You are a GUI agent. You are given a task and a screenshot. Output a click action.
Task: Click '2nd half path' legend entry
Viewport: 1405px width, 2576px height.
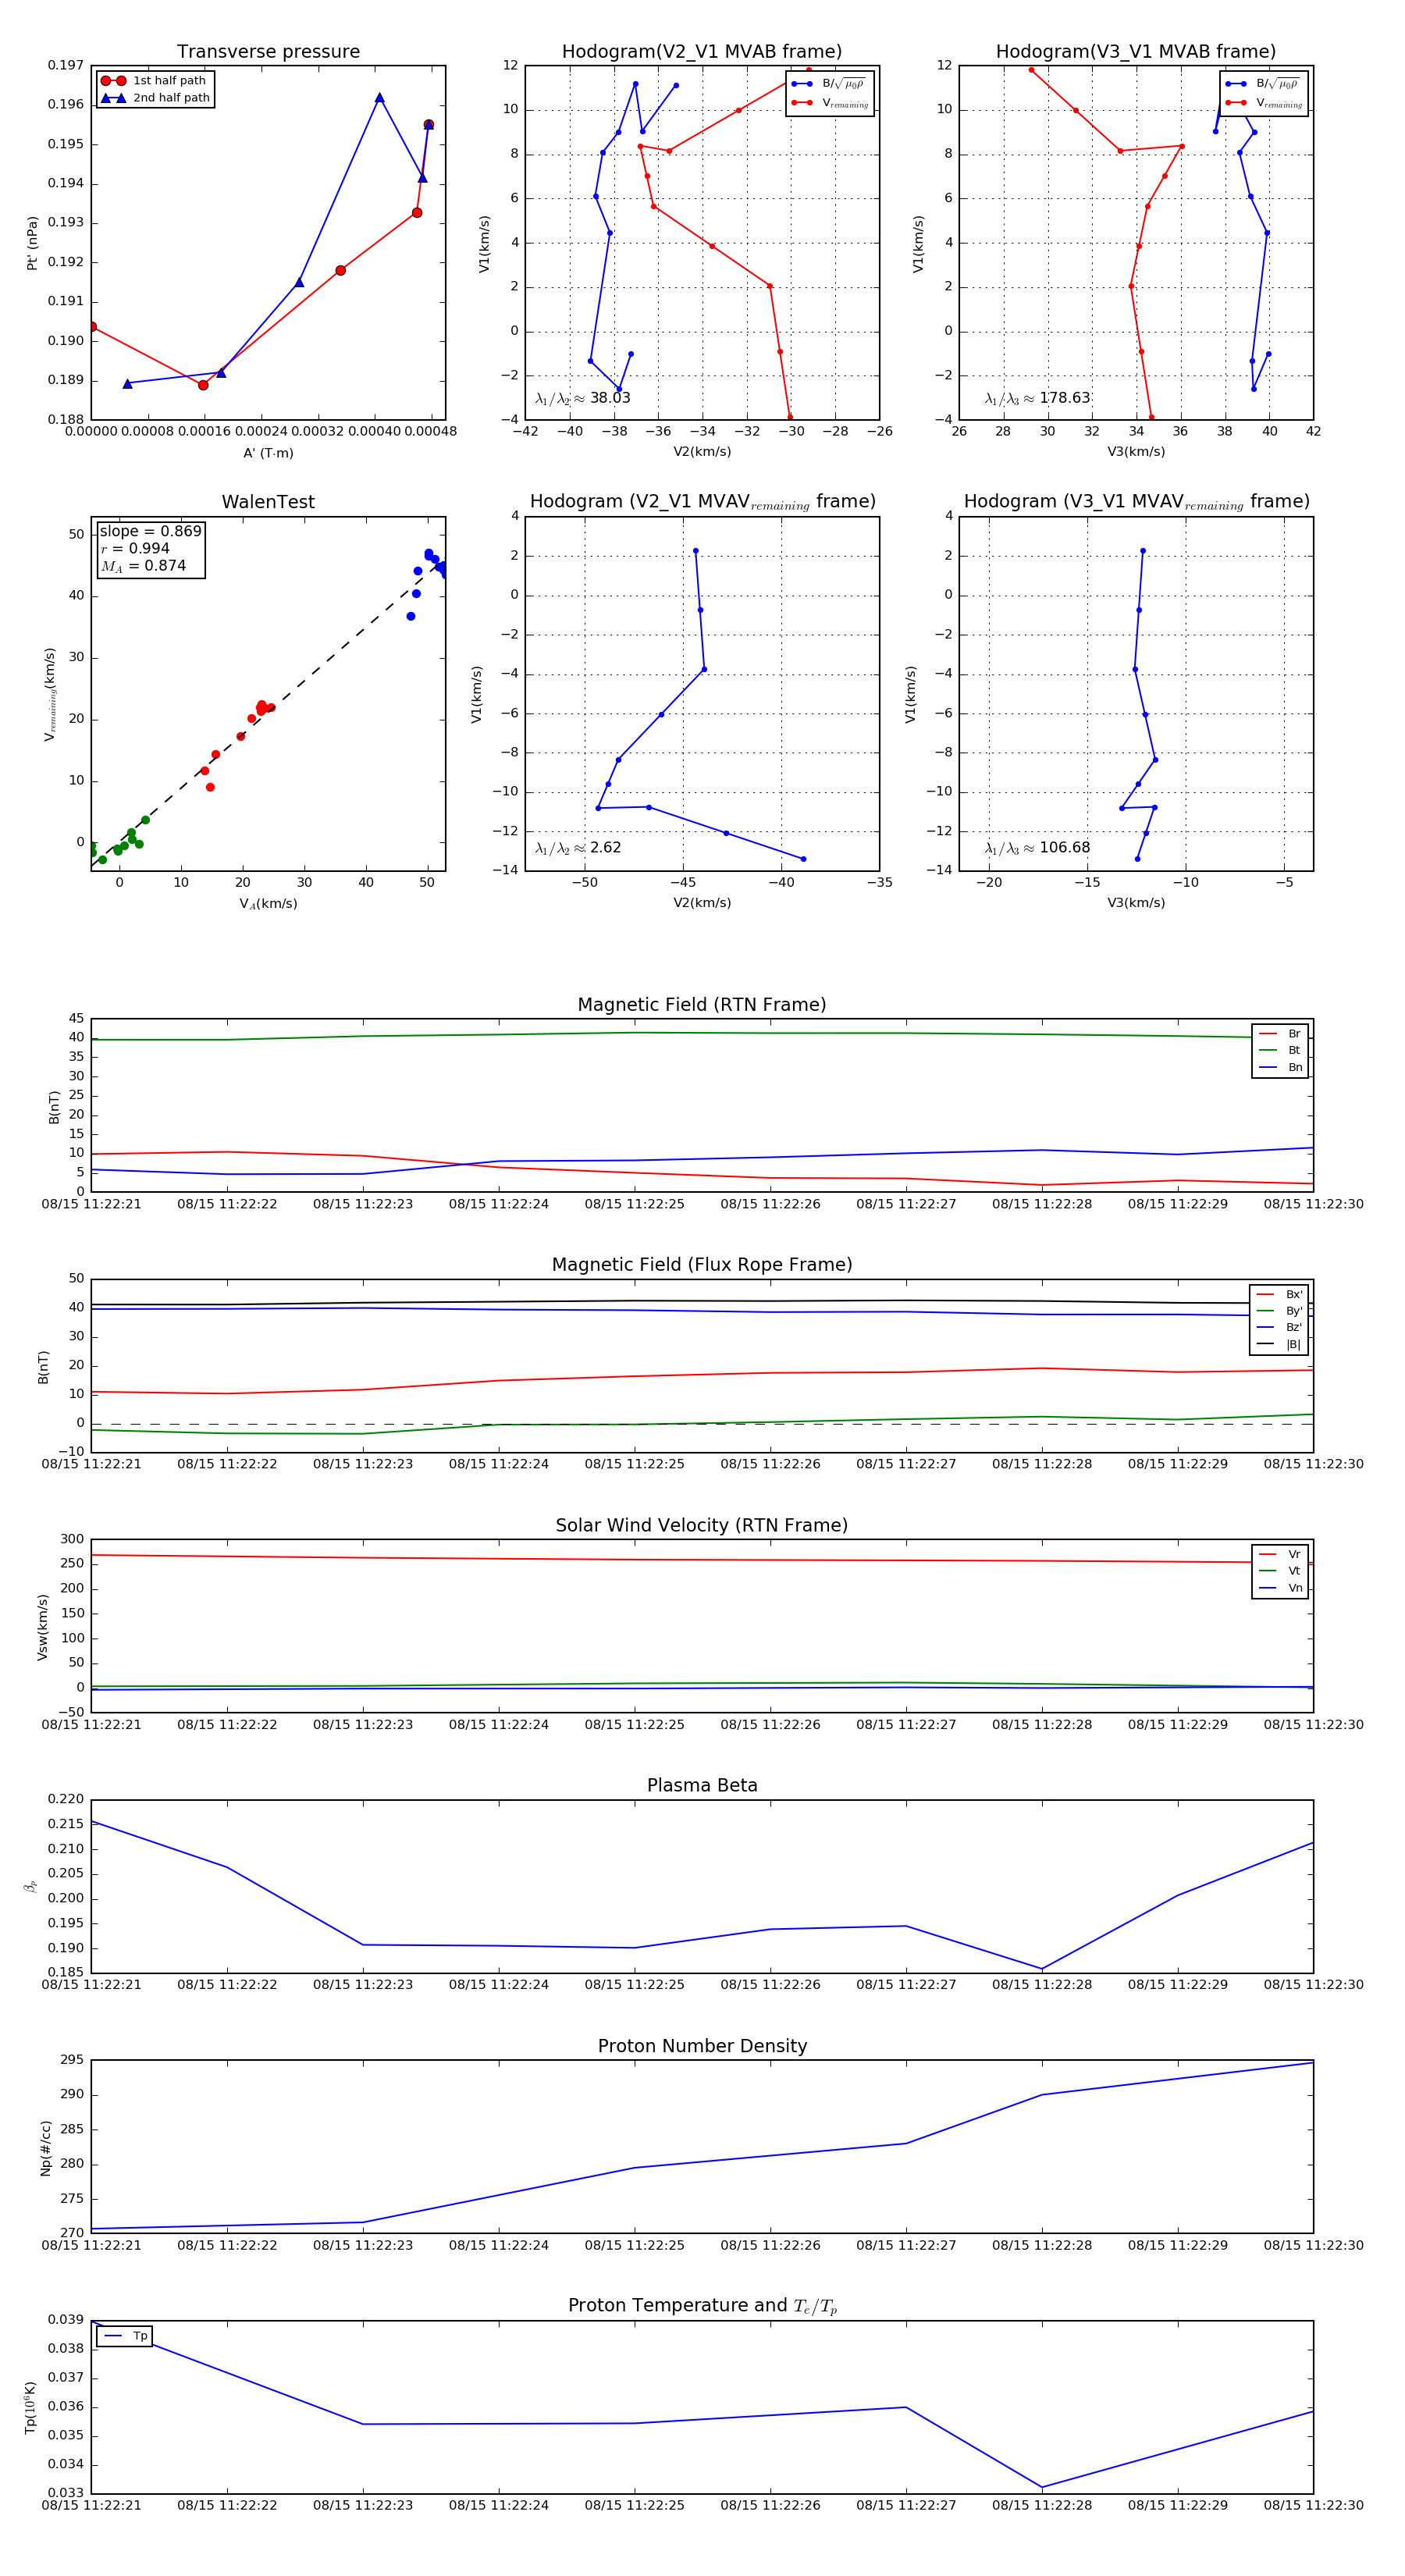[155, 98]
